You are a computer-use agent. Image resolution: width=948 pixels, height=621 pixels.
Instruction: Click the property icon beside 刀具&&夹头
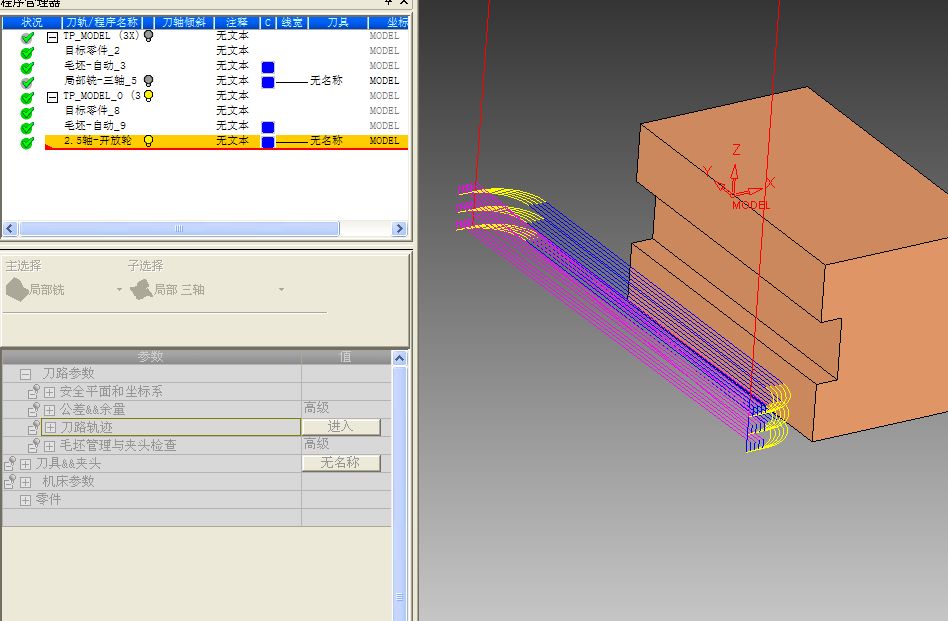(x=10, y=464)
